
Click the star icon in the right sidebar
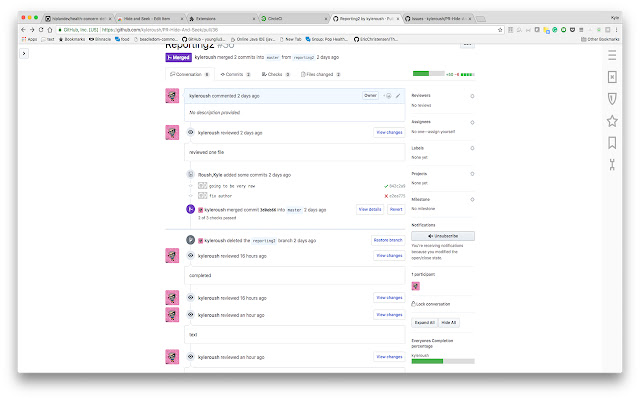[612, 121]
